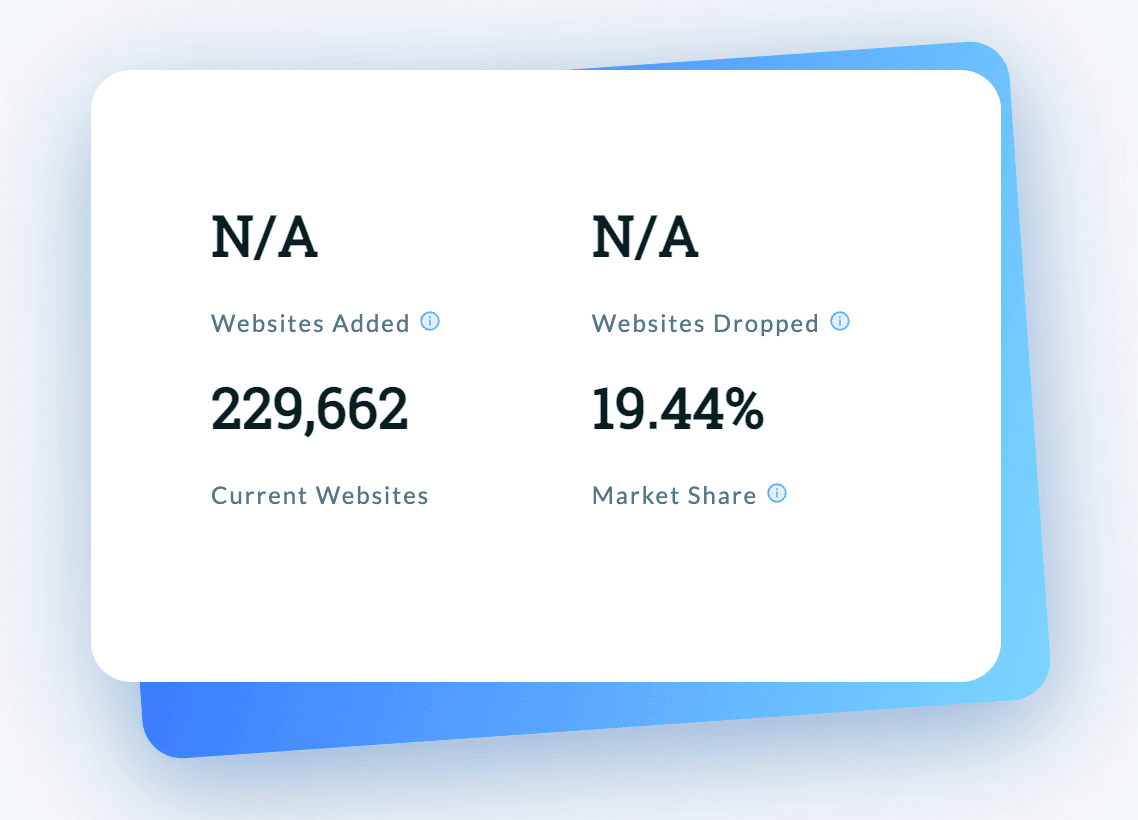The height and width of the screenshot is (820, 1138).
Task: Click the 229,662 statistic value
Action: 310,407
